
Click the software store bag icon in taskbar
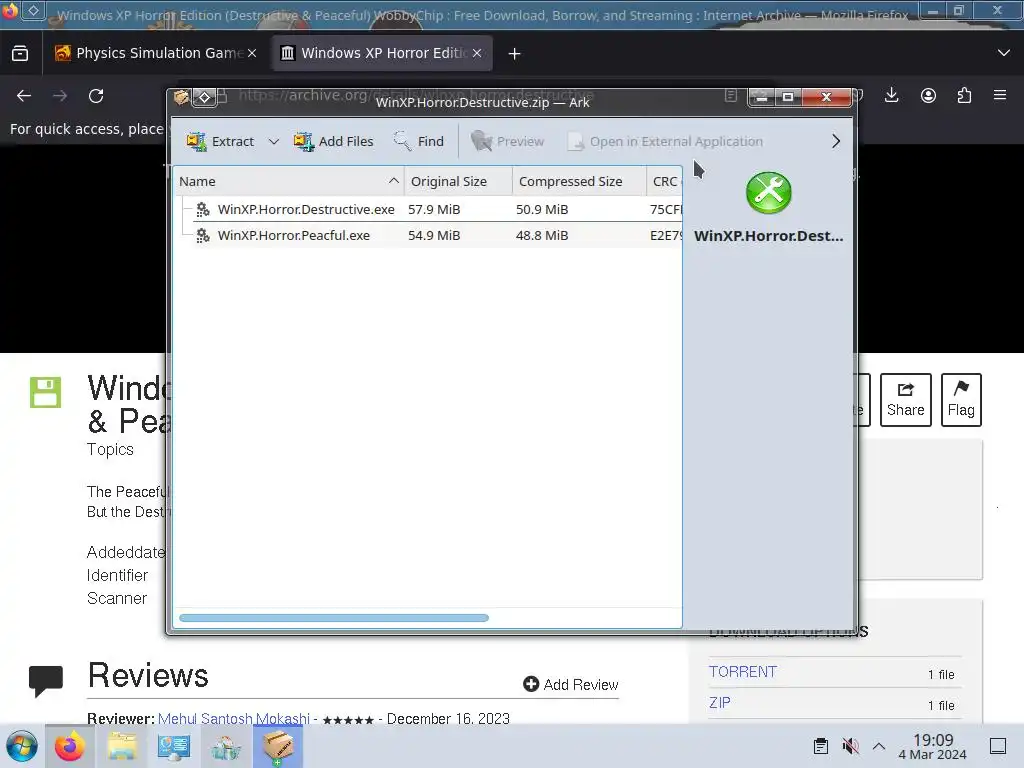click(226, 748)
